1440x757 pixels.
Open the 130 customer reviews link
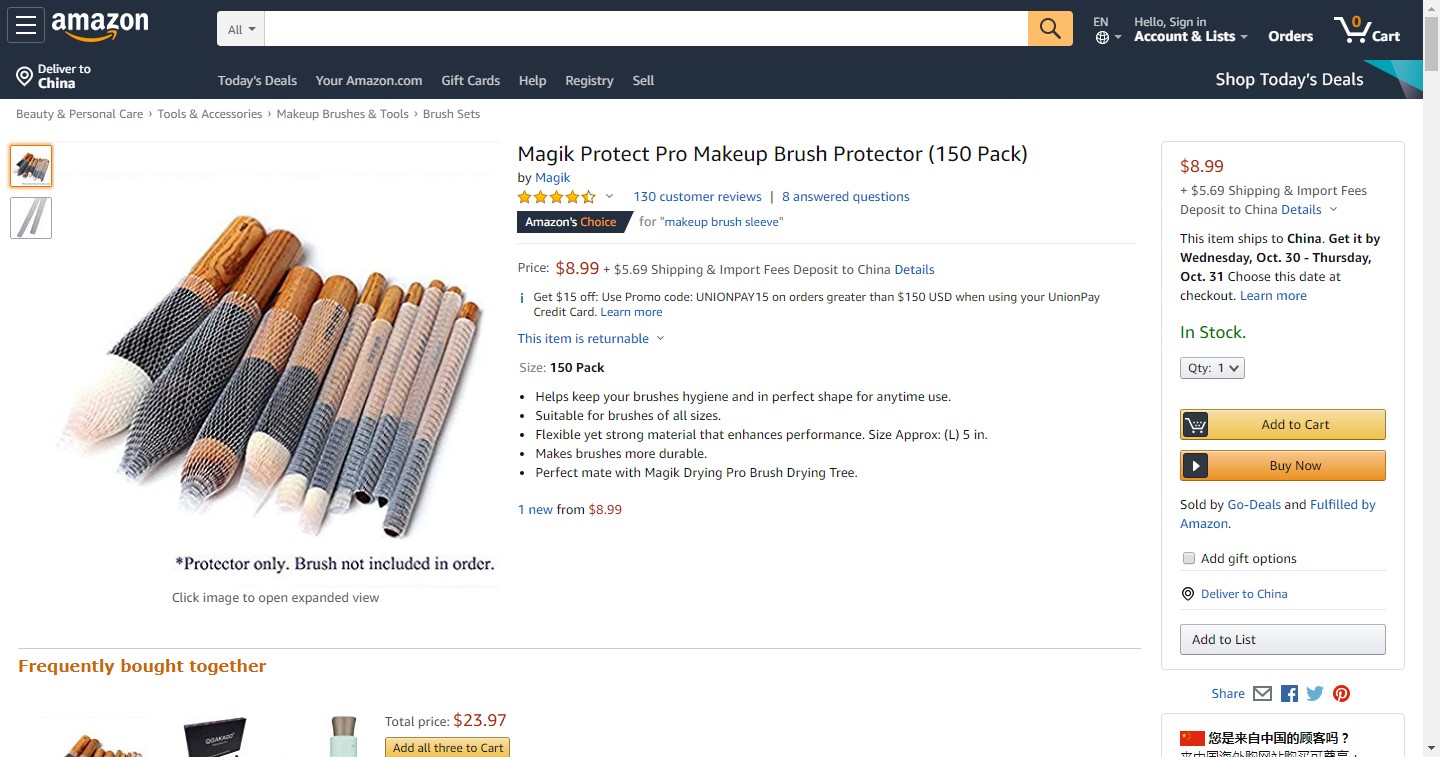(697, 196)
